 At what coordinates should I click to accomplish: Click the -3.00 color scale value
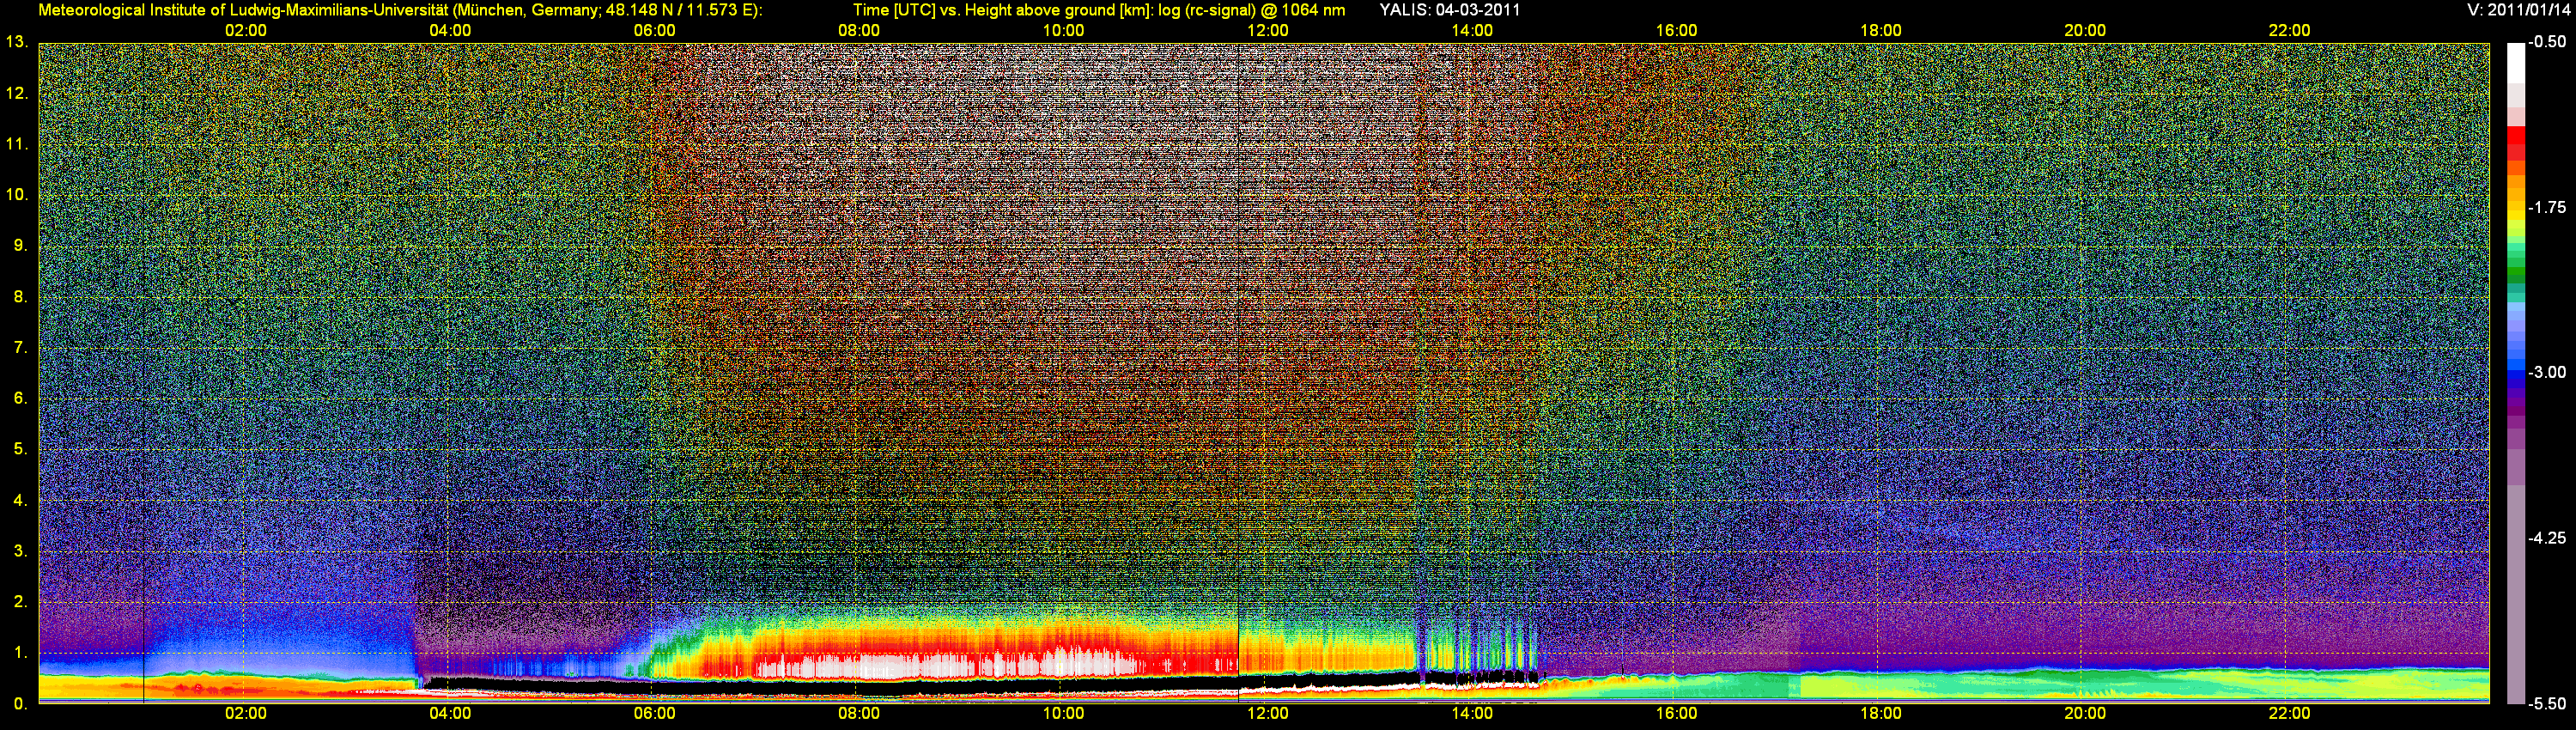[x=2547, y=373]
